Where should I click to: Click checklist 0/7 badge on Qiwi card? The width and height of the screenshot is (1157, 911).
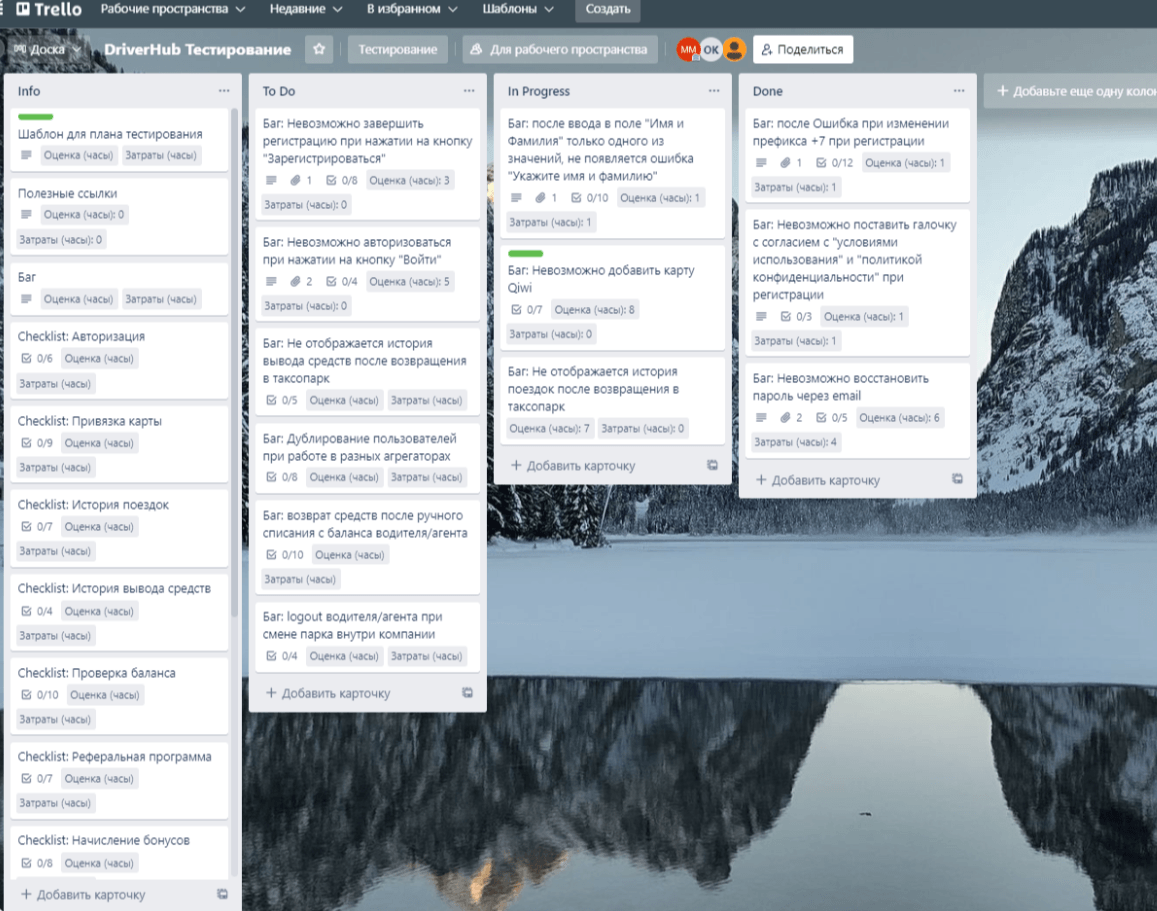527,310
